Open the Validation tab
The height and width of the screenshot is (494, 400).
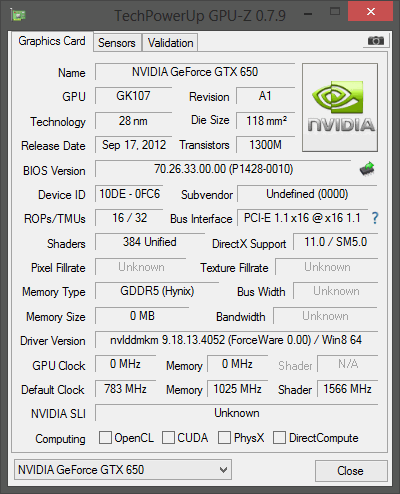170,43
